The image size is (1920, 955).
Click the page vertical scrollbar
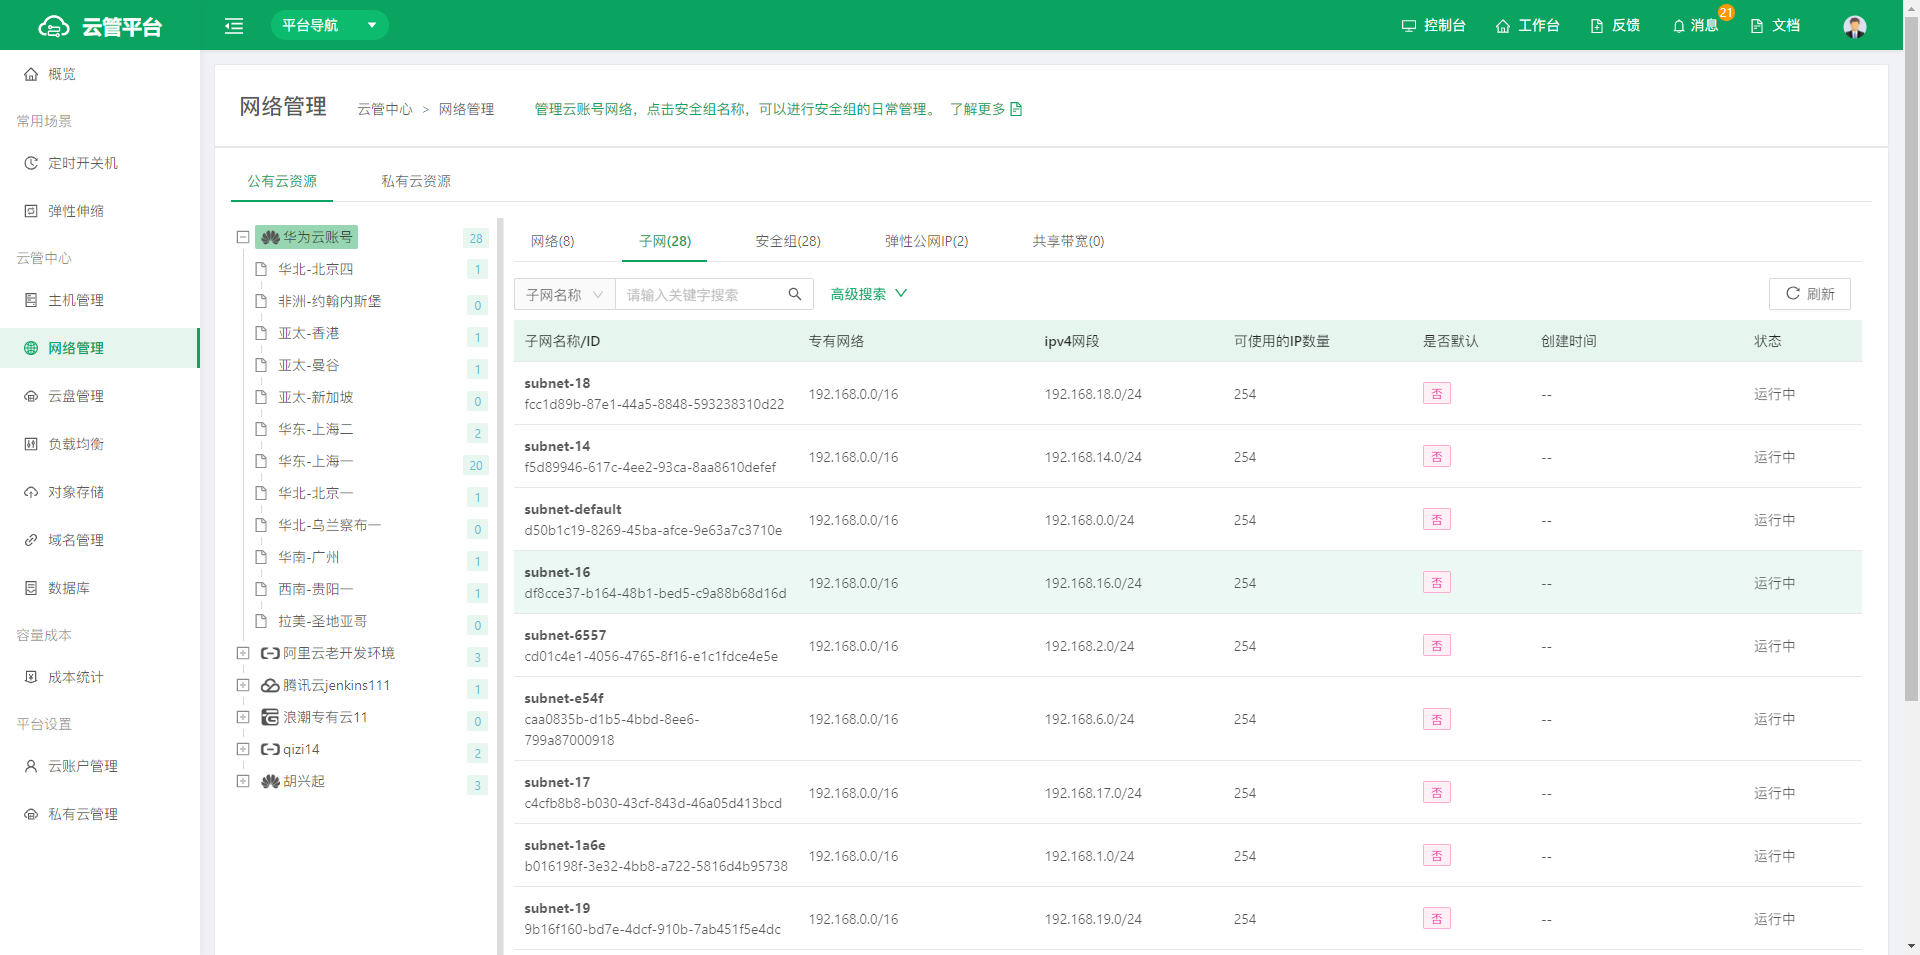pyautogui.click(x=1911, y=360)
